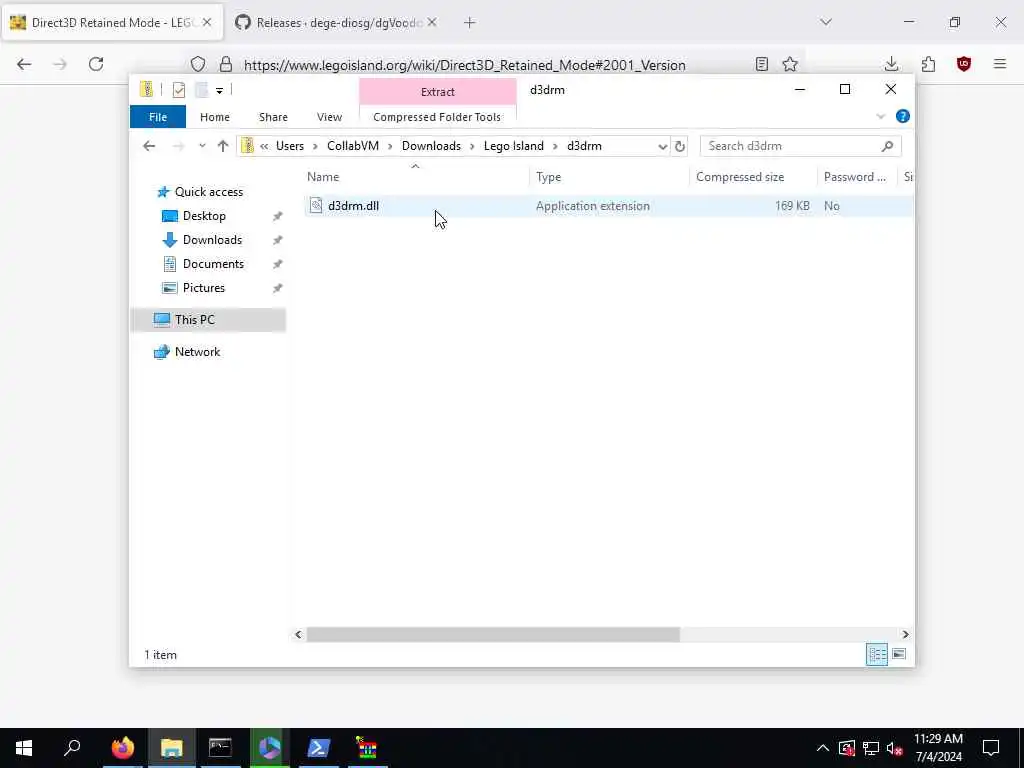Click the Firefox tracking protection shield icon
1024x768 pixels.
(x=198, y=64)
